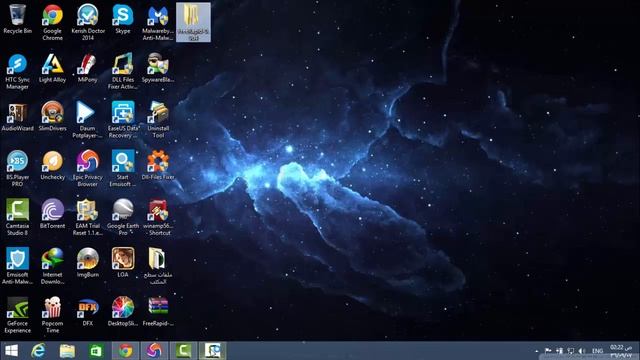Open the Windows Store taskbar icon
Screen dimensions: 640x360
(x=96, y=351)
